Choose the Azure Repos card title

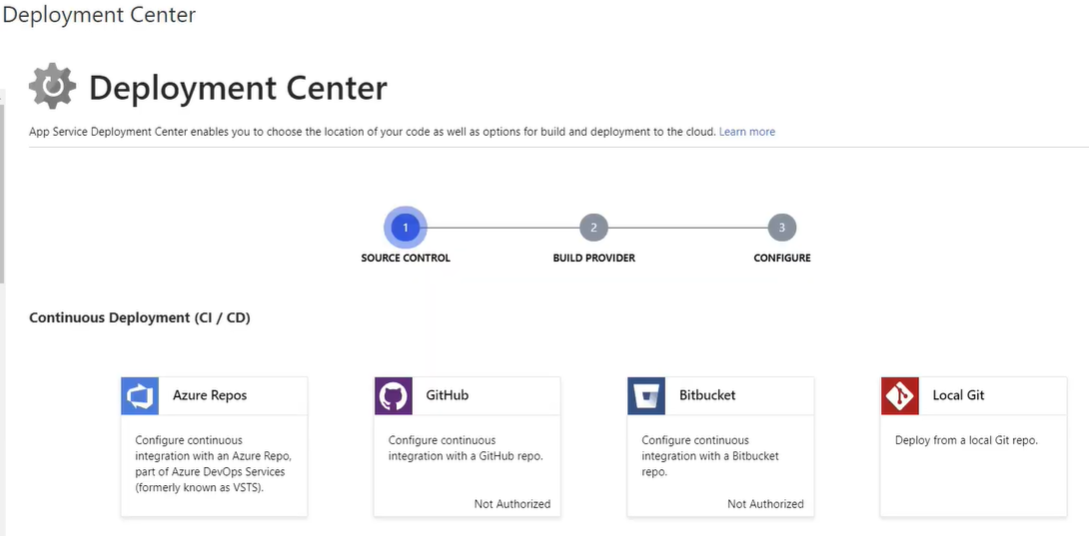point(210,396)
